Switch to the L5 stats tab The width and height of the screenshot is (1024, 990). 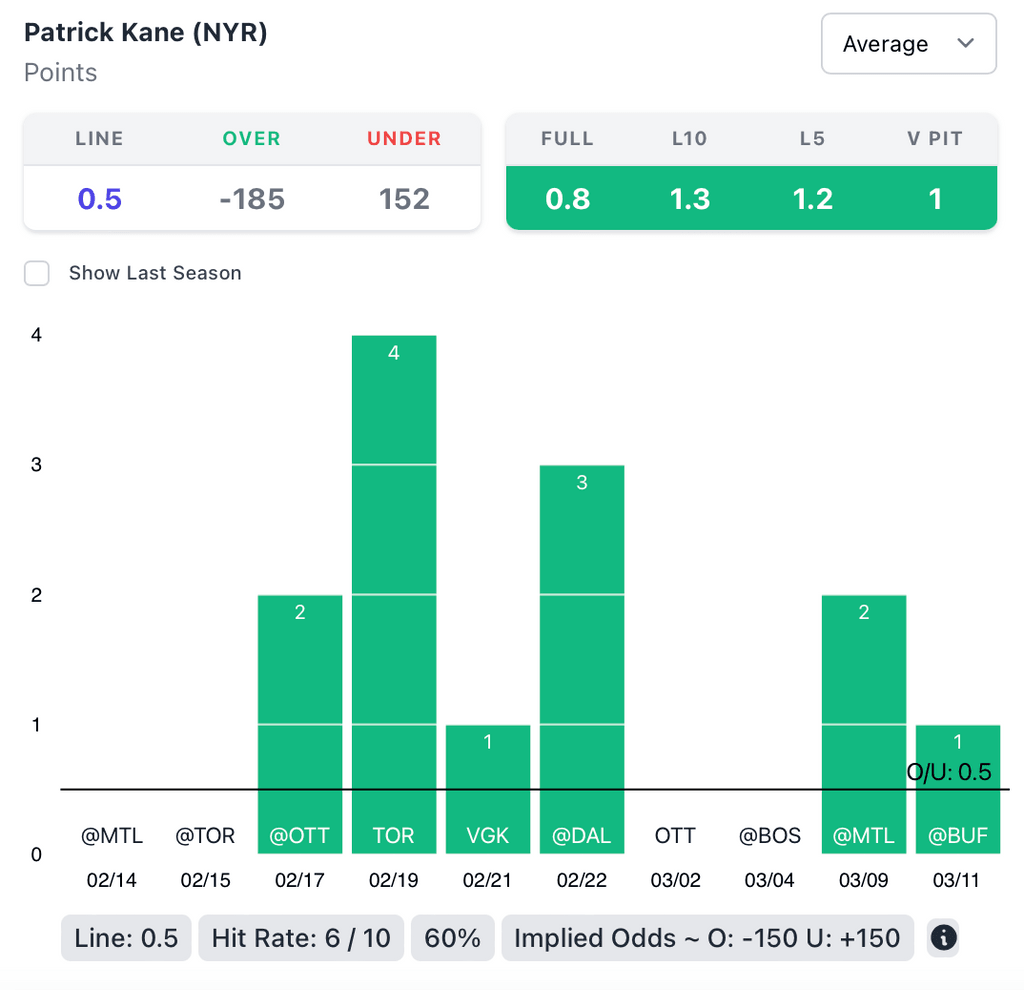tap(812, 139)
